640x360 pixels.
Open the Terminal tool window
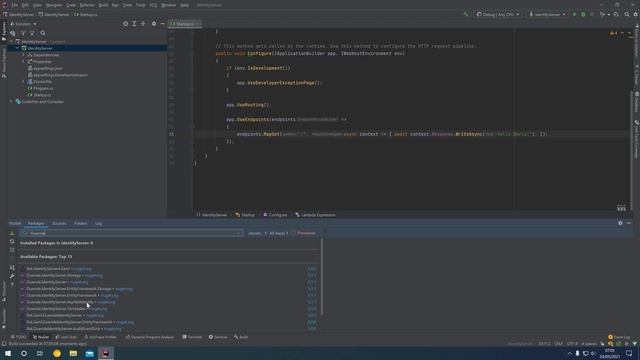click(192, 337)
